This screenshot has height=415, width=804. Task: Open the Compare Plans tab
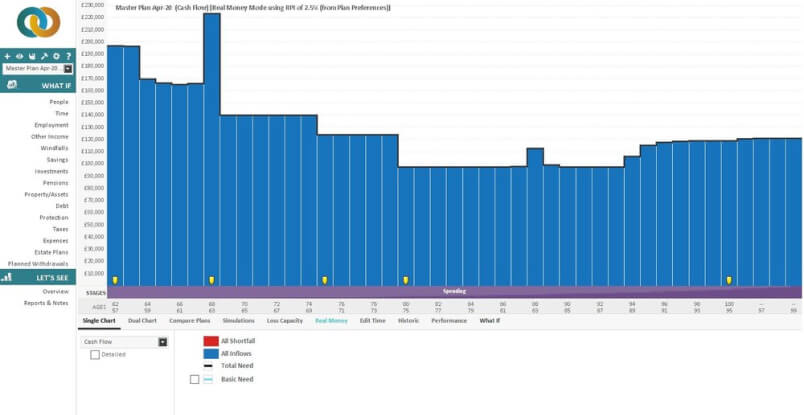click(x=190, y=320)
